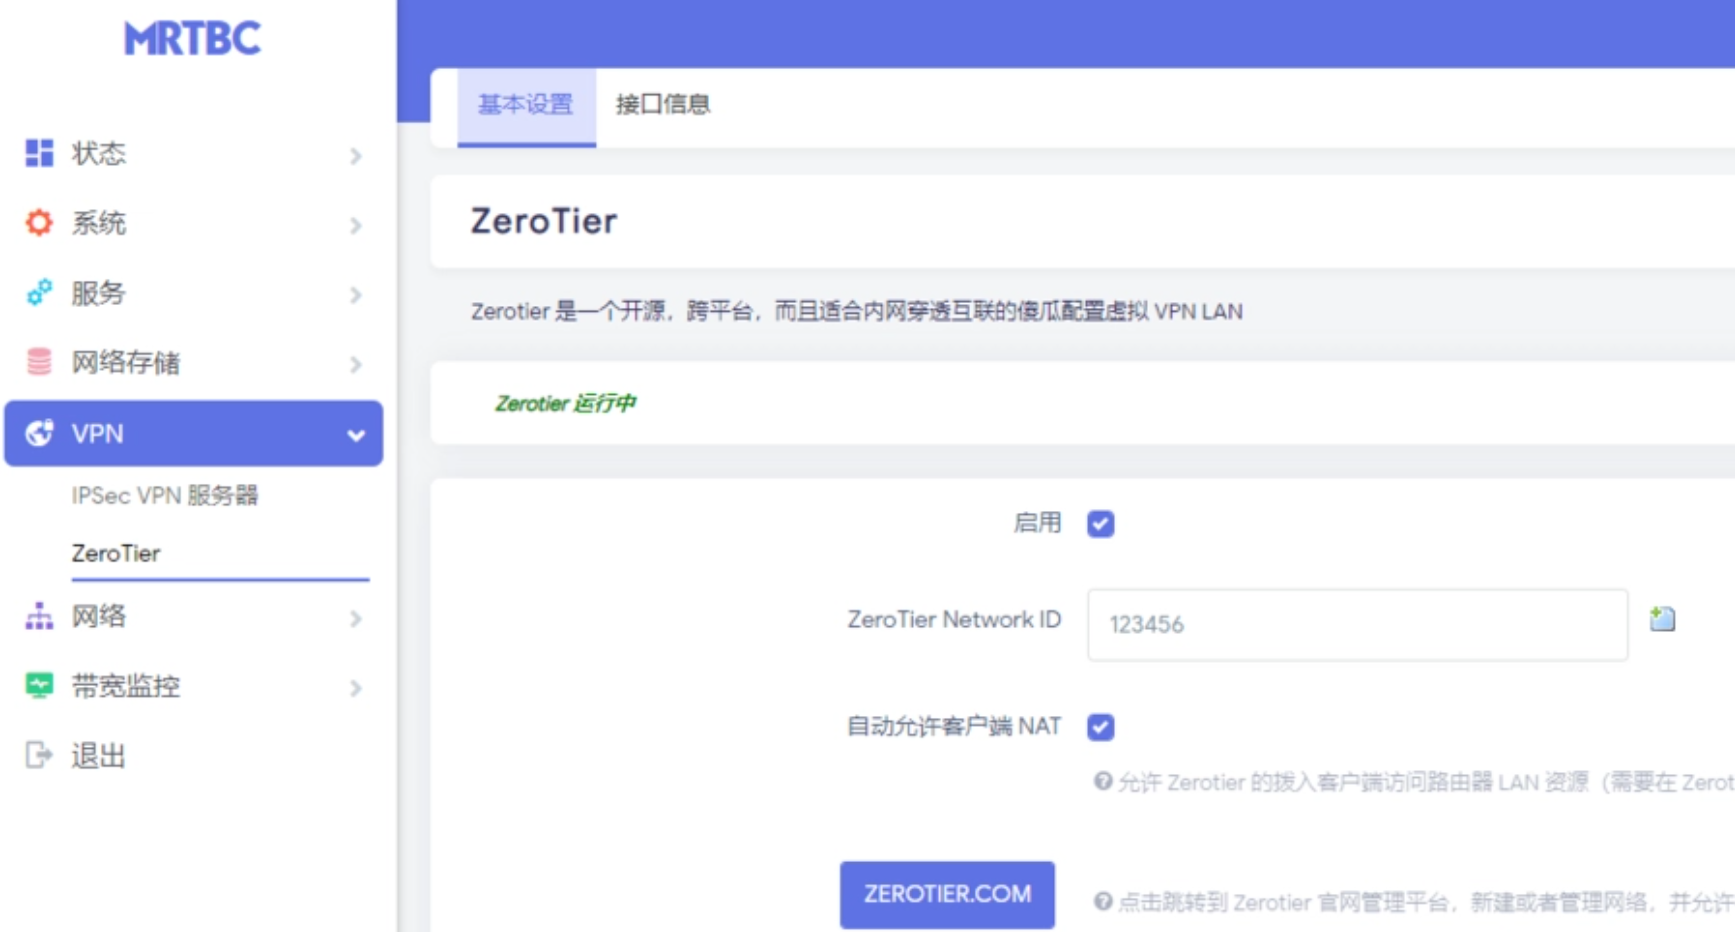Expand the 服务 menu chevron
This screenshot has height=932, width=1735.
pyautogui.click(x=355, y=295)
